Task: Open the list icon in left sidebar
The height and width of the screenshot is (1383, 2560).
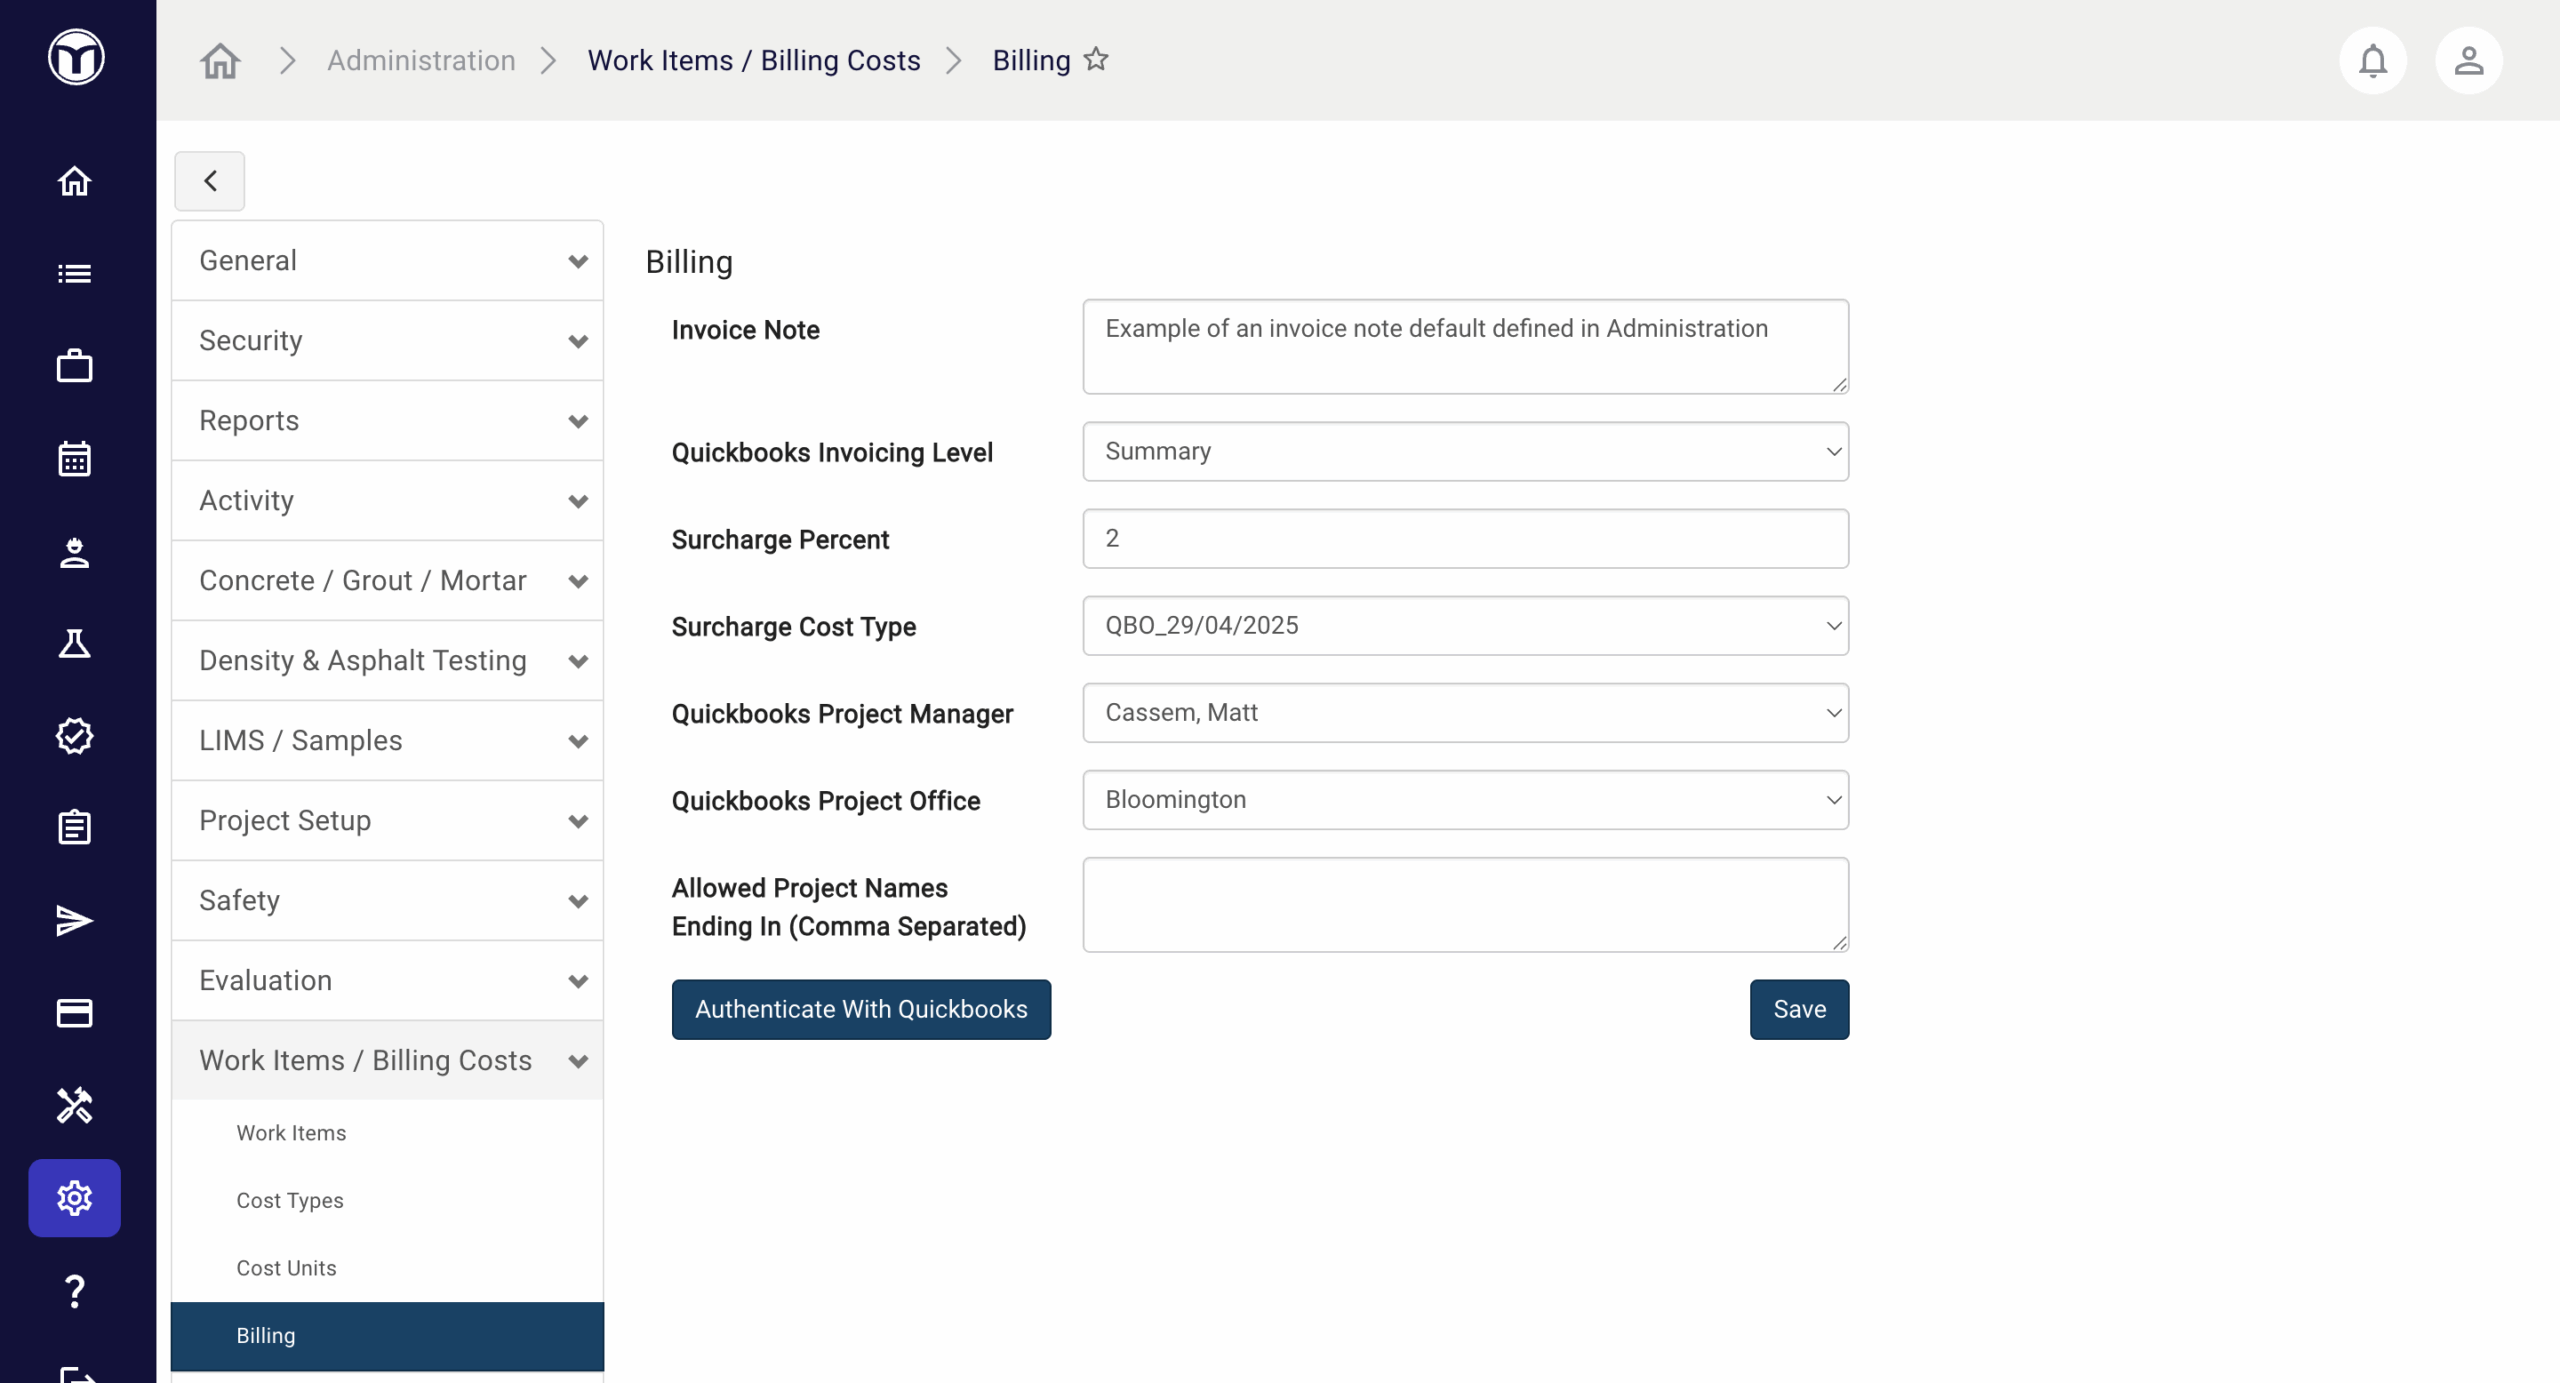Action: point(74,273)
